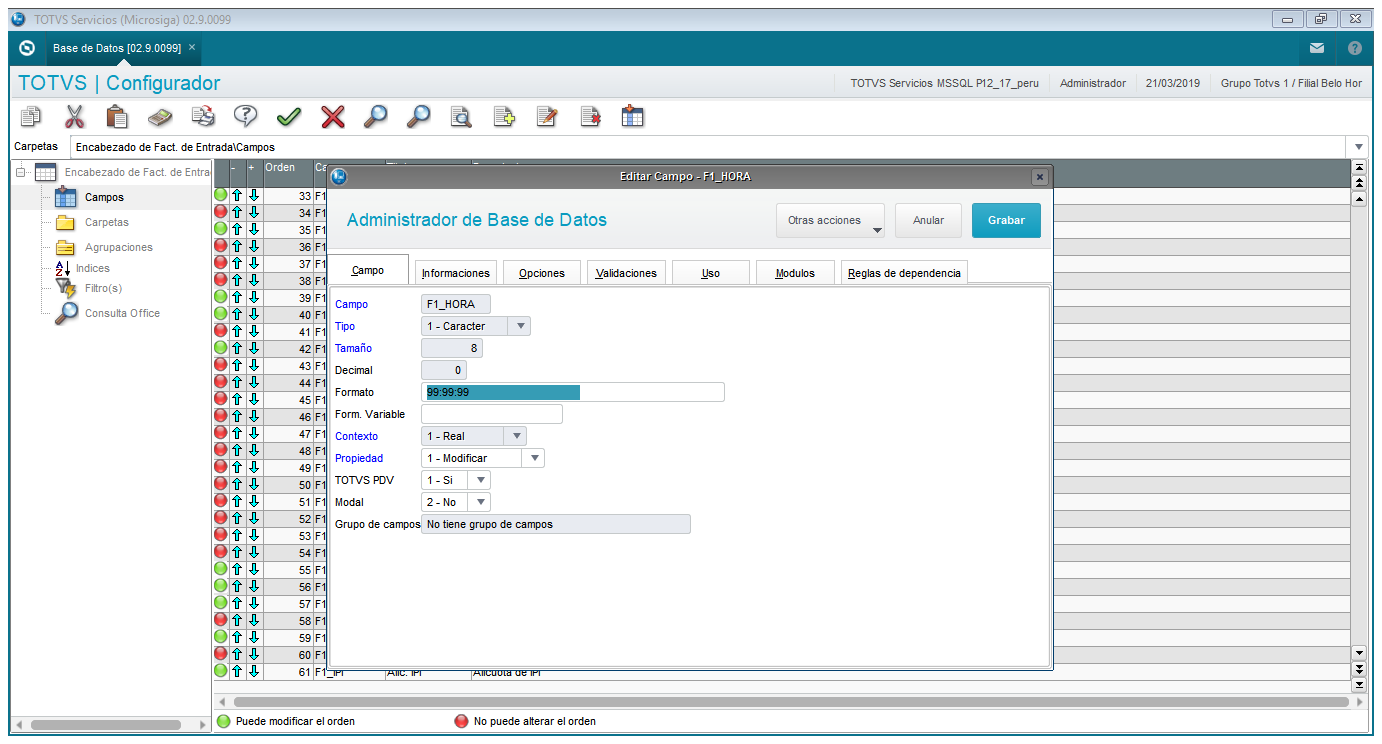Select Carpetas in the left tree
The width and height of the screenshot is (1382, 744).
pos(106,222)
